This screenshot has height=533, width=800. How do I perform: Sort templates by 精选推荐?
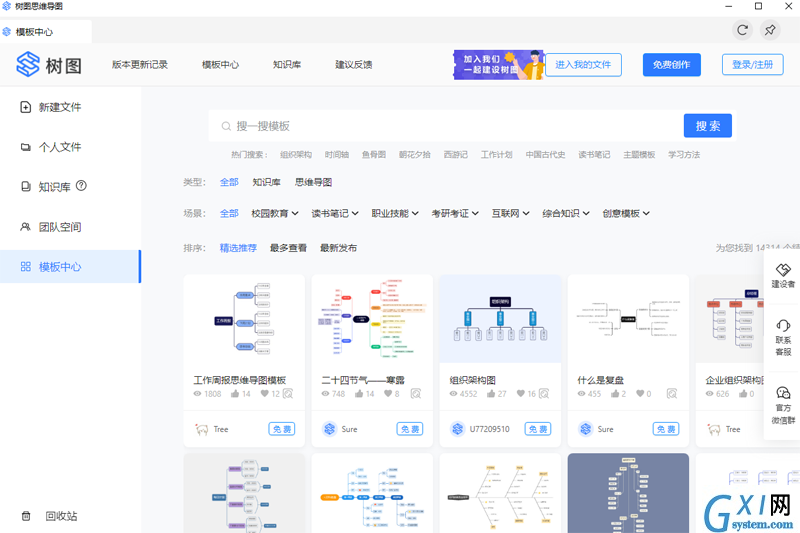tap(238, 248)
